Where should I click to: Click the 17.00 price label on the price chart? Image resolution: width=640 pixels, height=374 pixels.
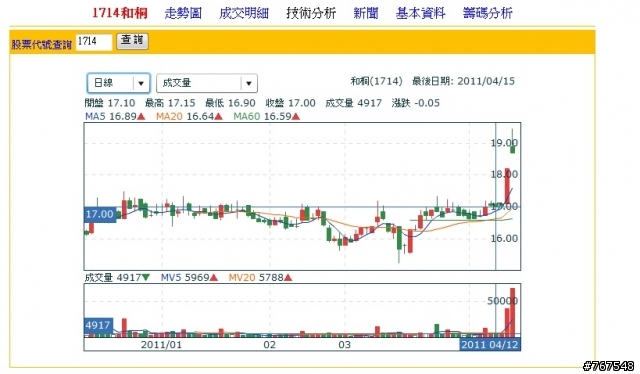point(100,214)
